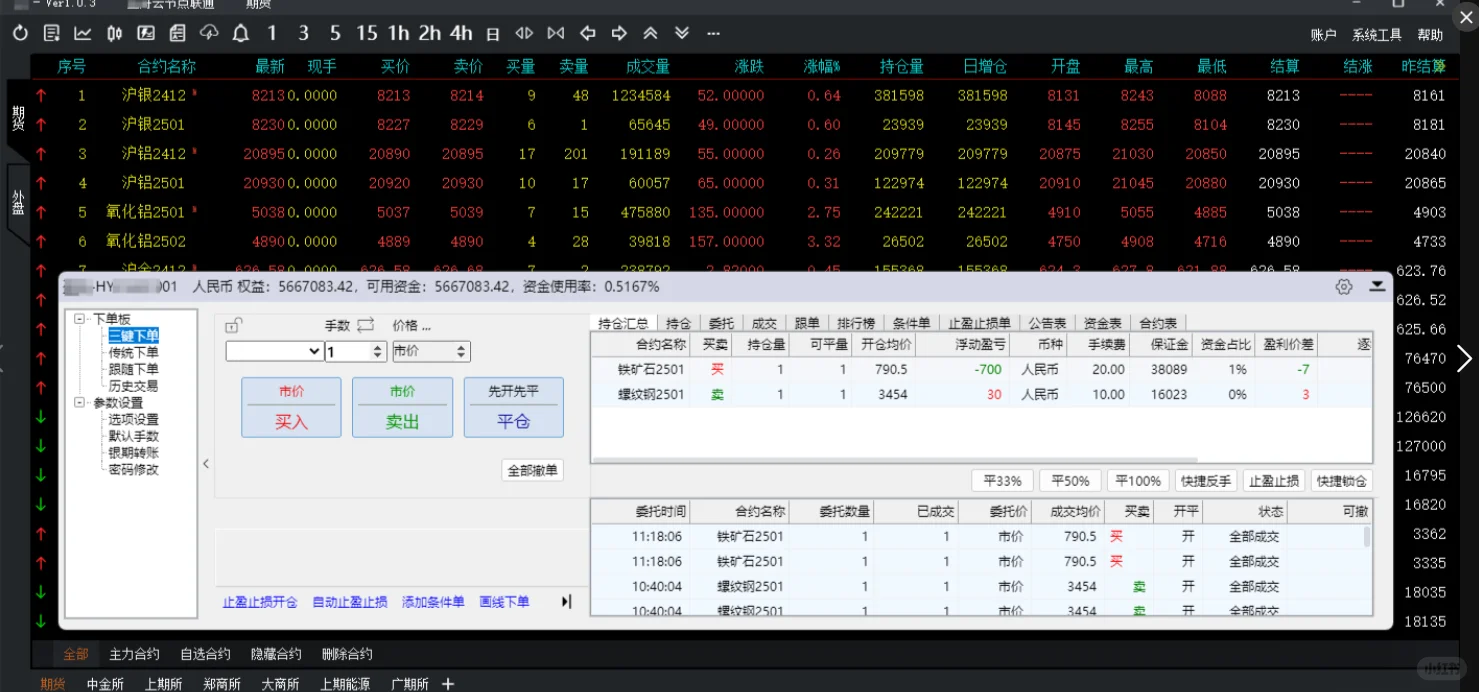Open the alert bell icon

(x=241, y=33)
